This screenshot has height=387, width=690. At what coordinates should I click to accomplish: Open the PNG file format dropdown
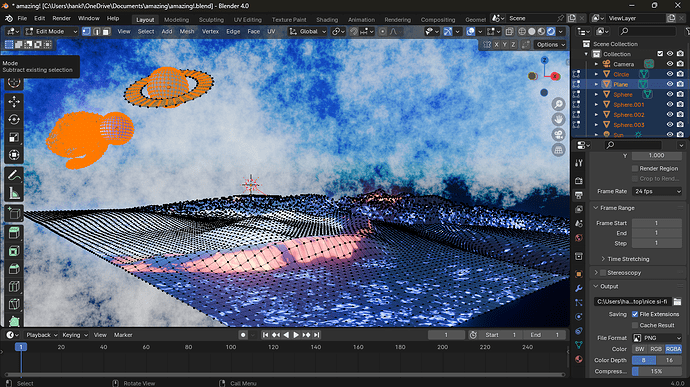657,338
